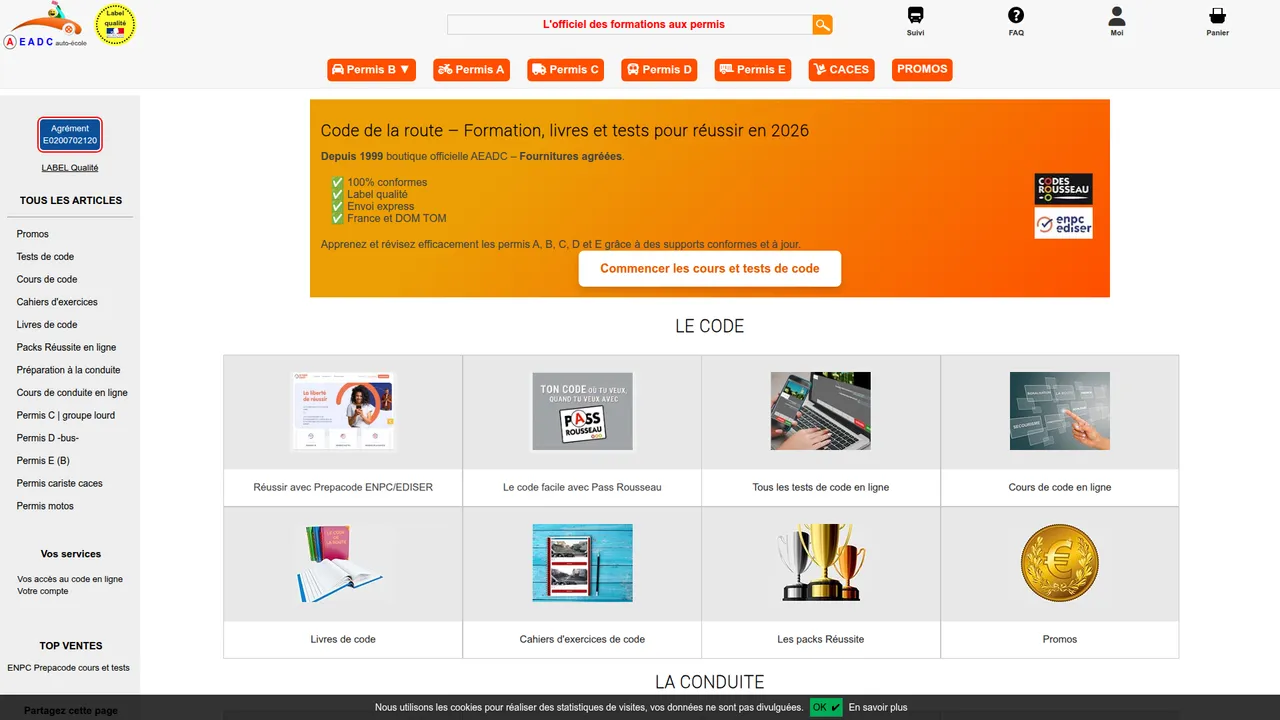The image size is (1280, 720).
Task: Open the Cours de code en ligne thumbnail
Action: [1060, 411]
